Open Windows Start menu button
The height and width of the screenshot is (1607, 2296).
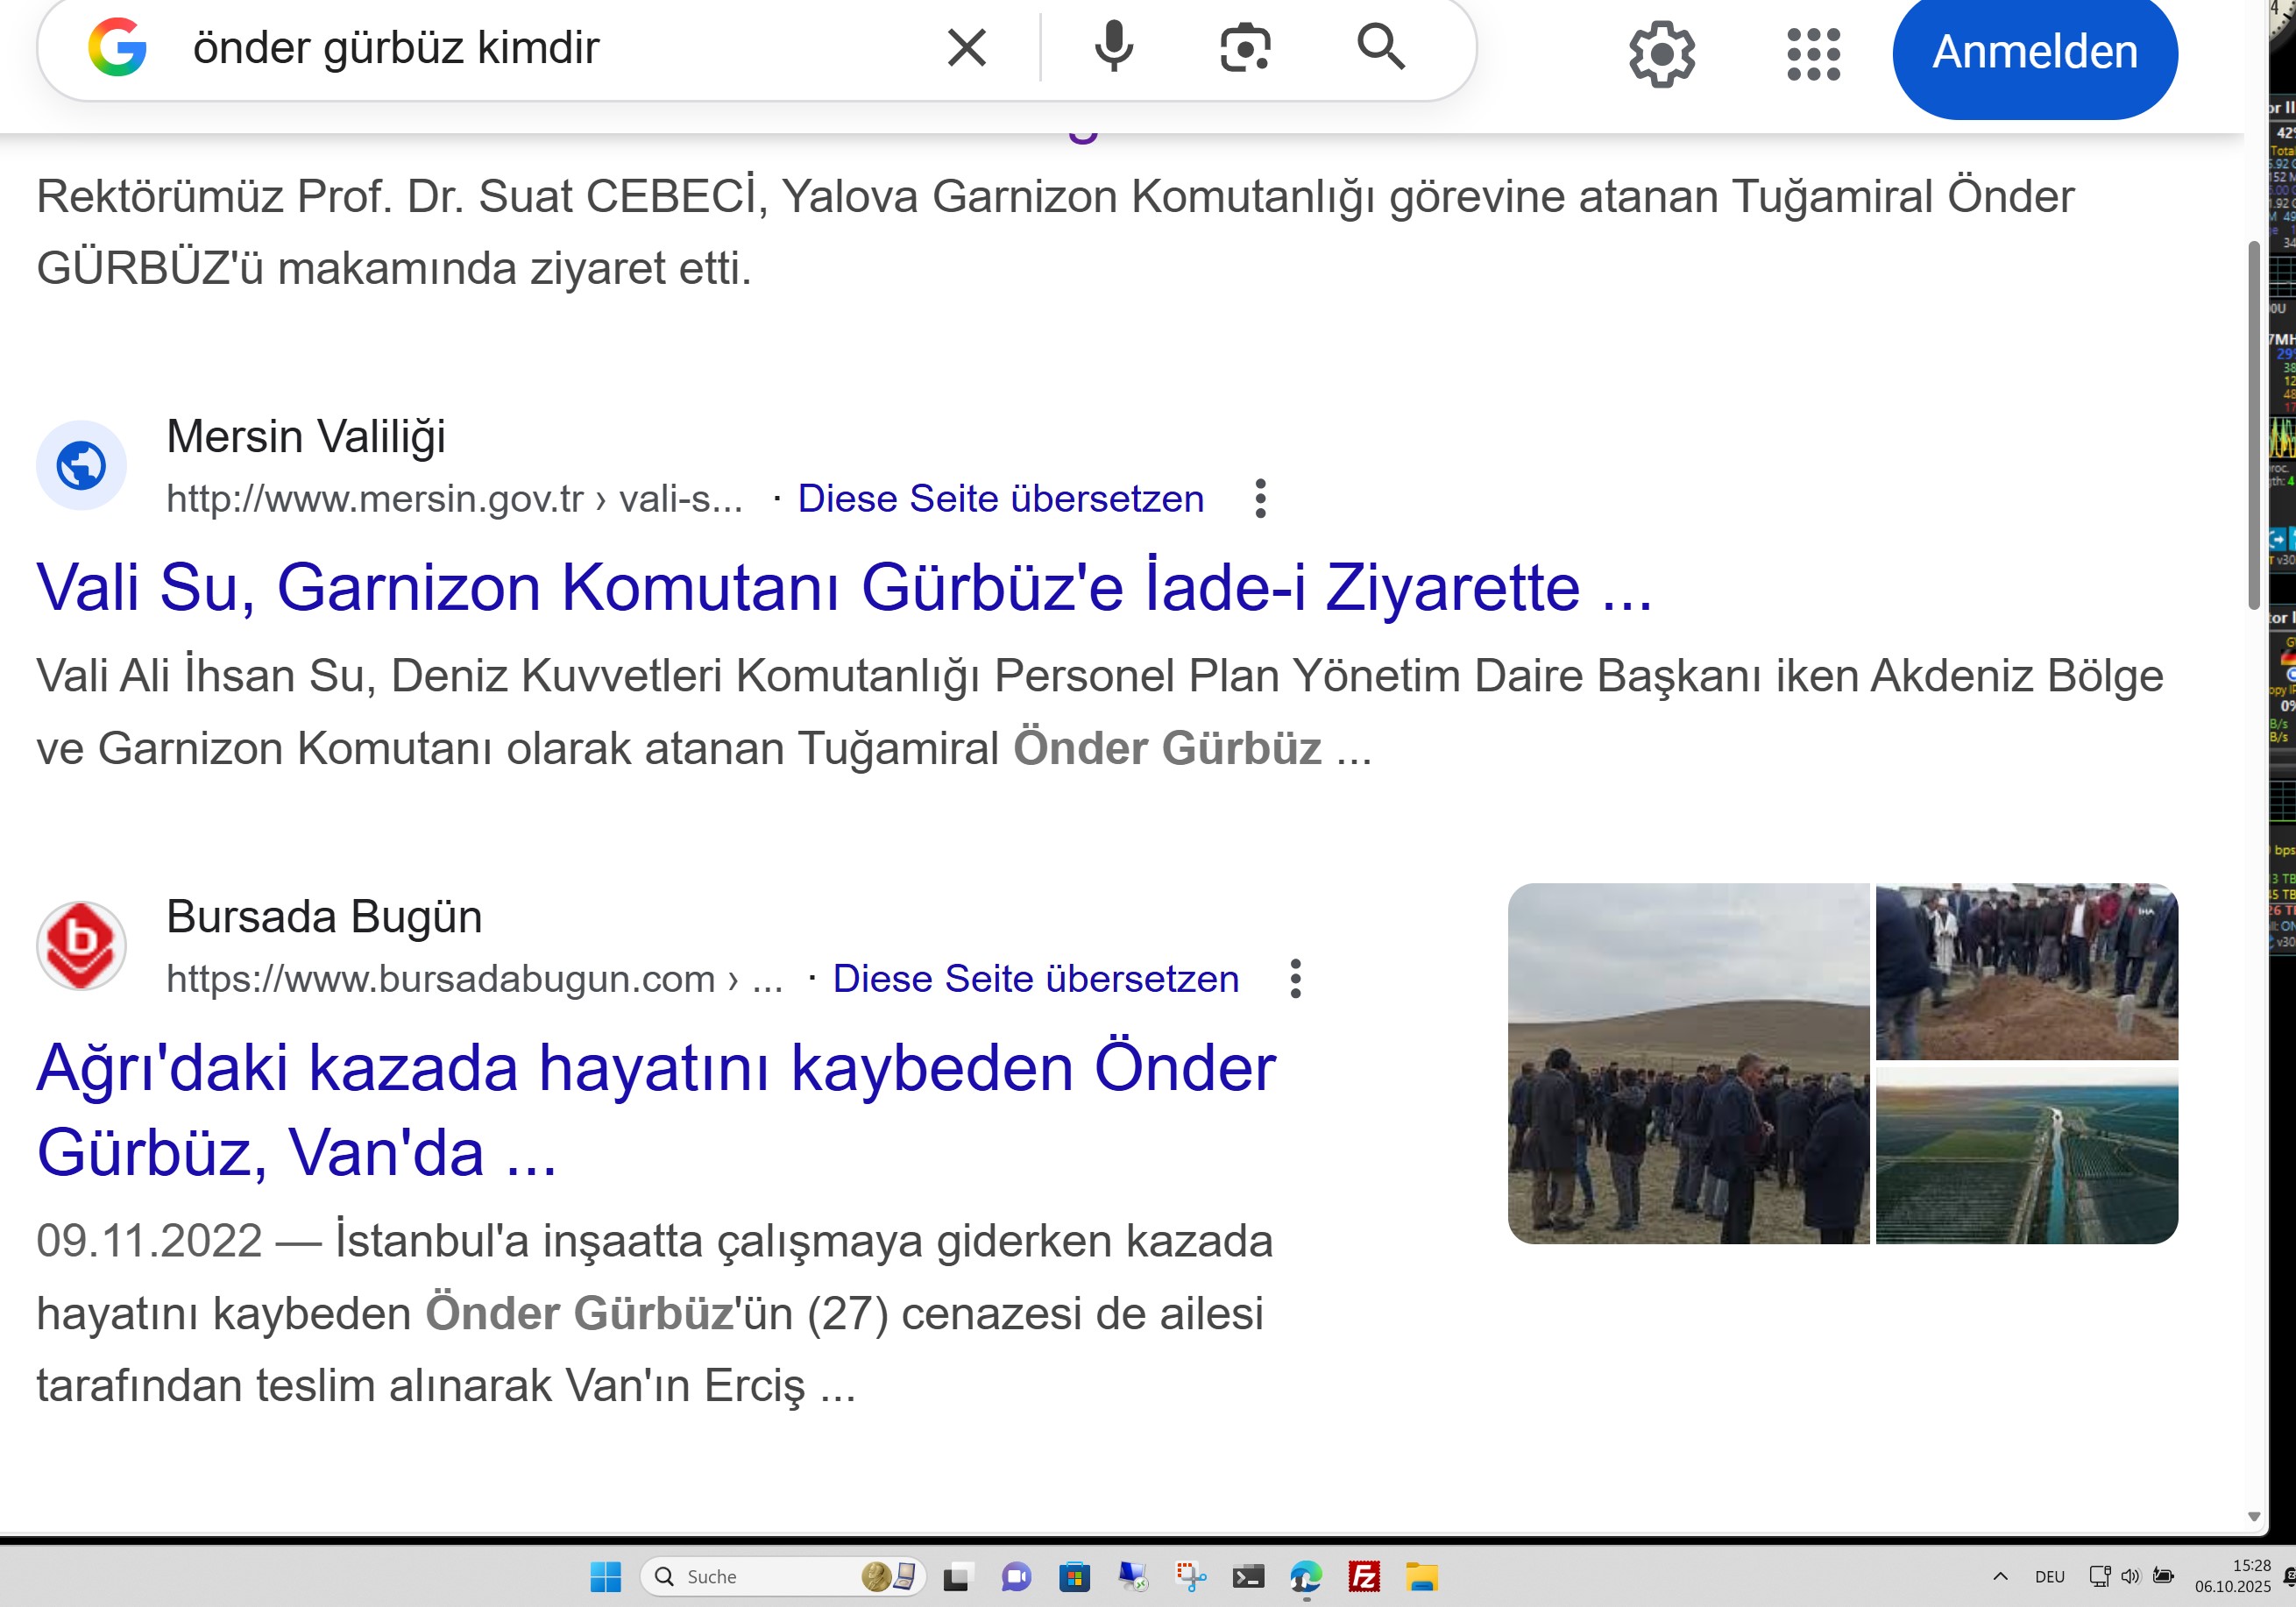(x=605, y=1577)
